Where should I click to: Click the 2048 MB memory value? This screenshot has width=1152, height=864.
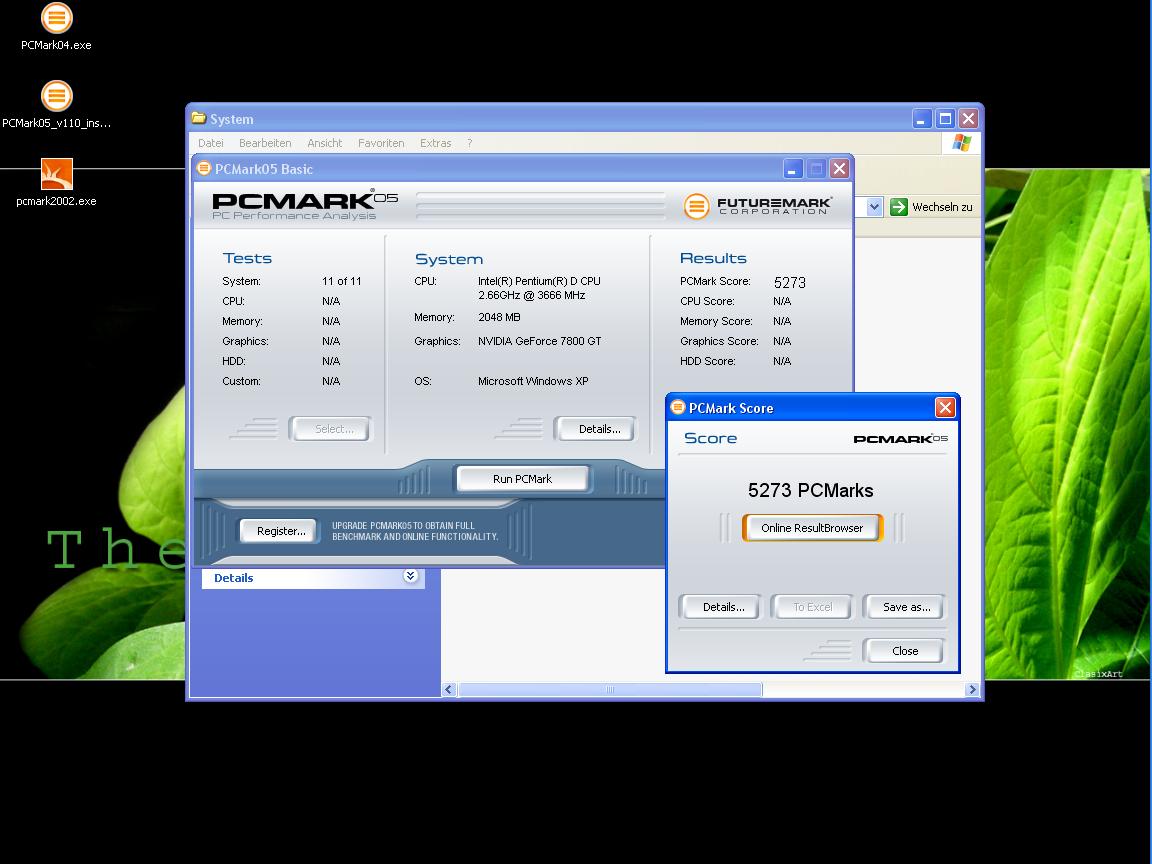click(x=499, y=317)
